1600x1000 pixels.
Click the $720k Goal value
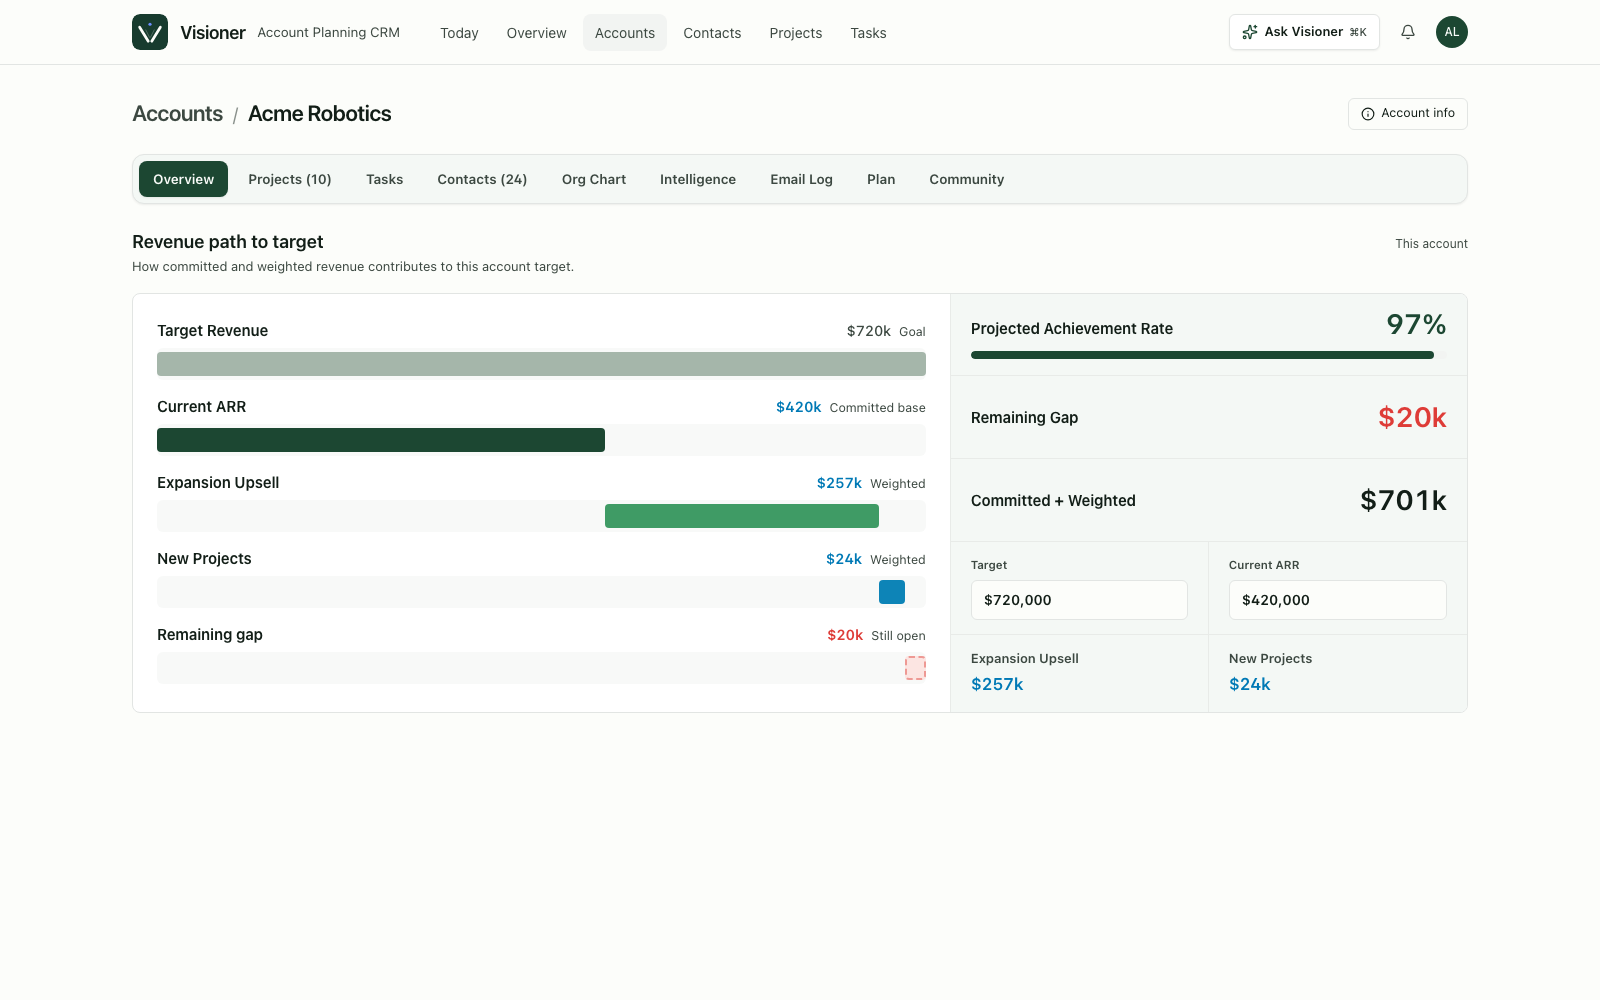(869, 331)
